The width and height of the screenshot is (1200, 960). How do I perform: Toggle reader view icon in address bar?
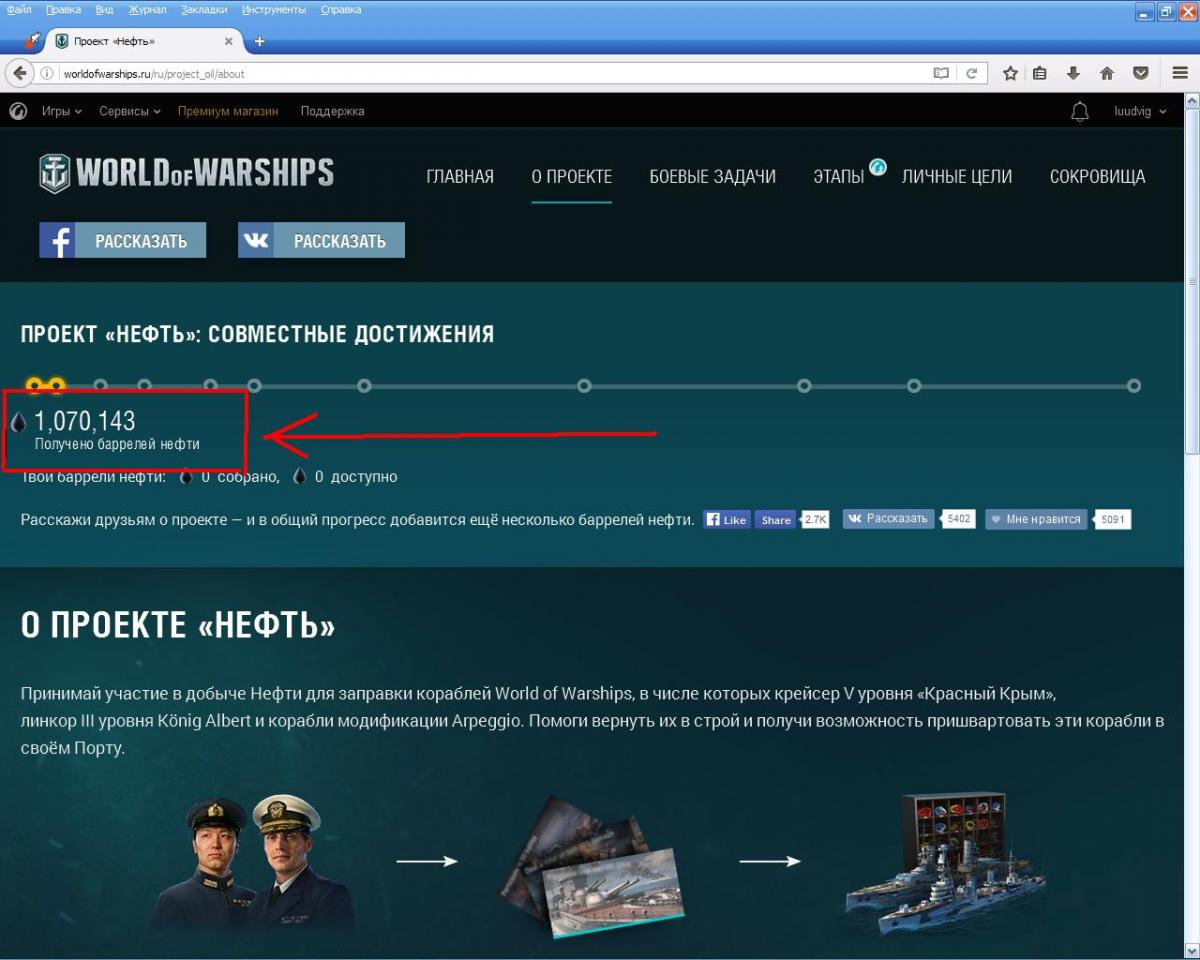tap(941, 73)
